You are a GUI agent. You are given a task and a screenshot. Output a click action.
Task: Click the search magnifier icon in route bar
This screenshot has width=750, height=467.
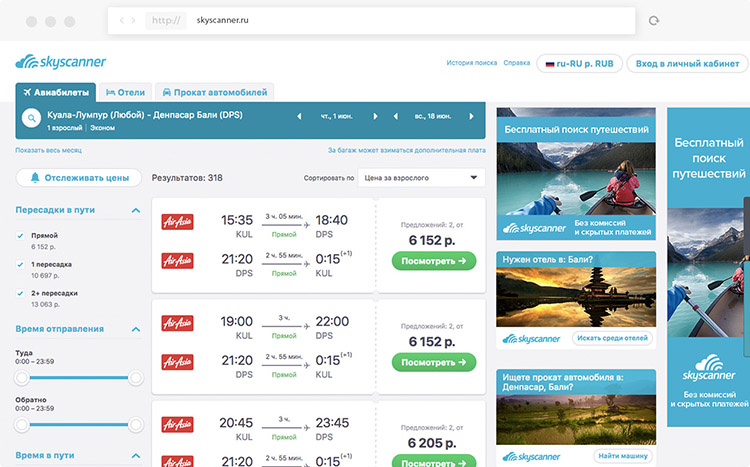point(30,121)
